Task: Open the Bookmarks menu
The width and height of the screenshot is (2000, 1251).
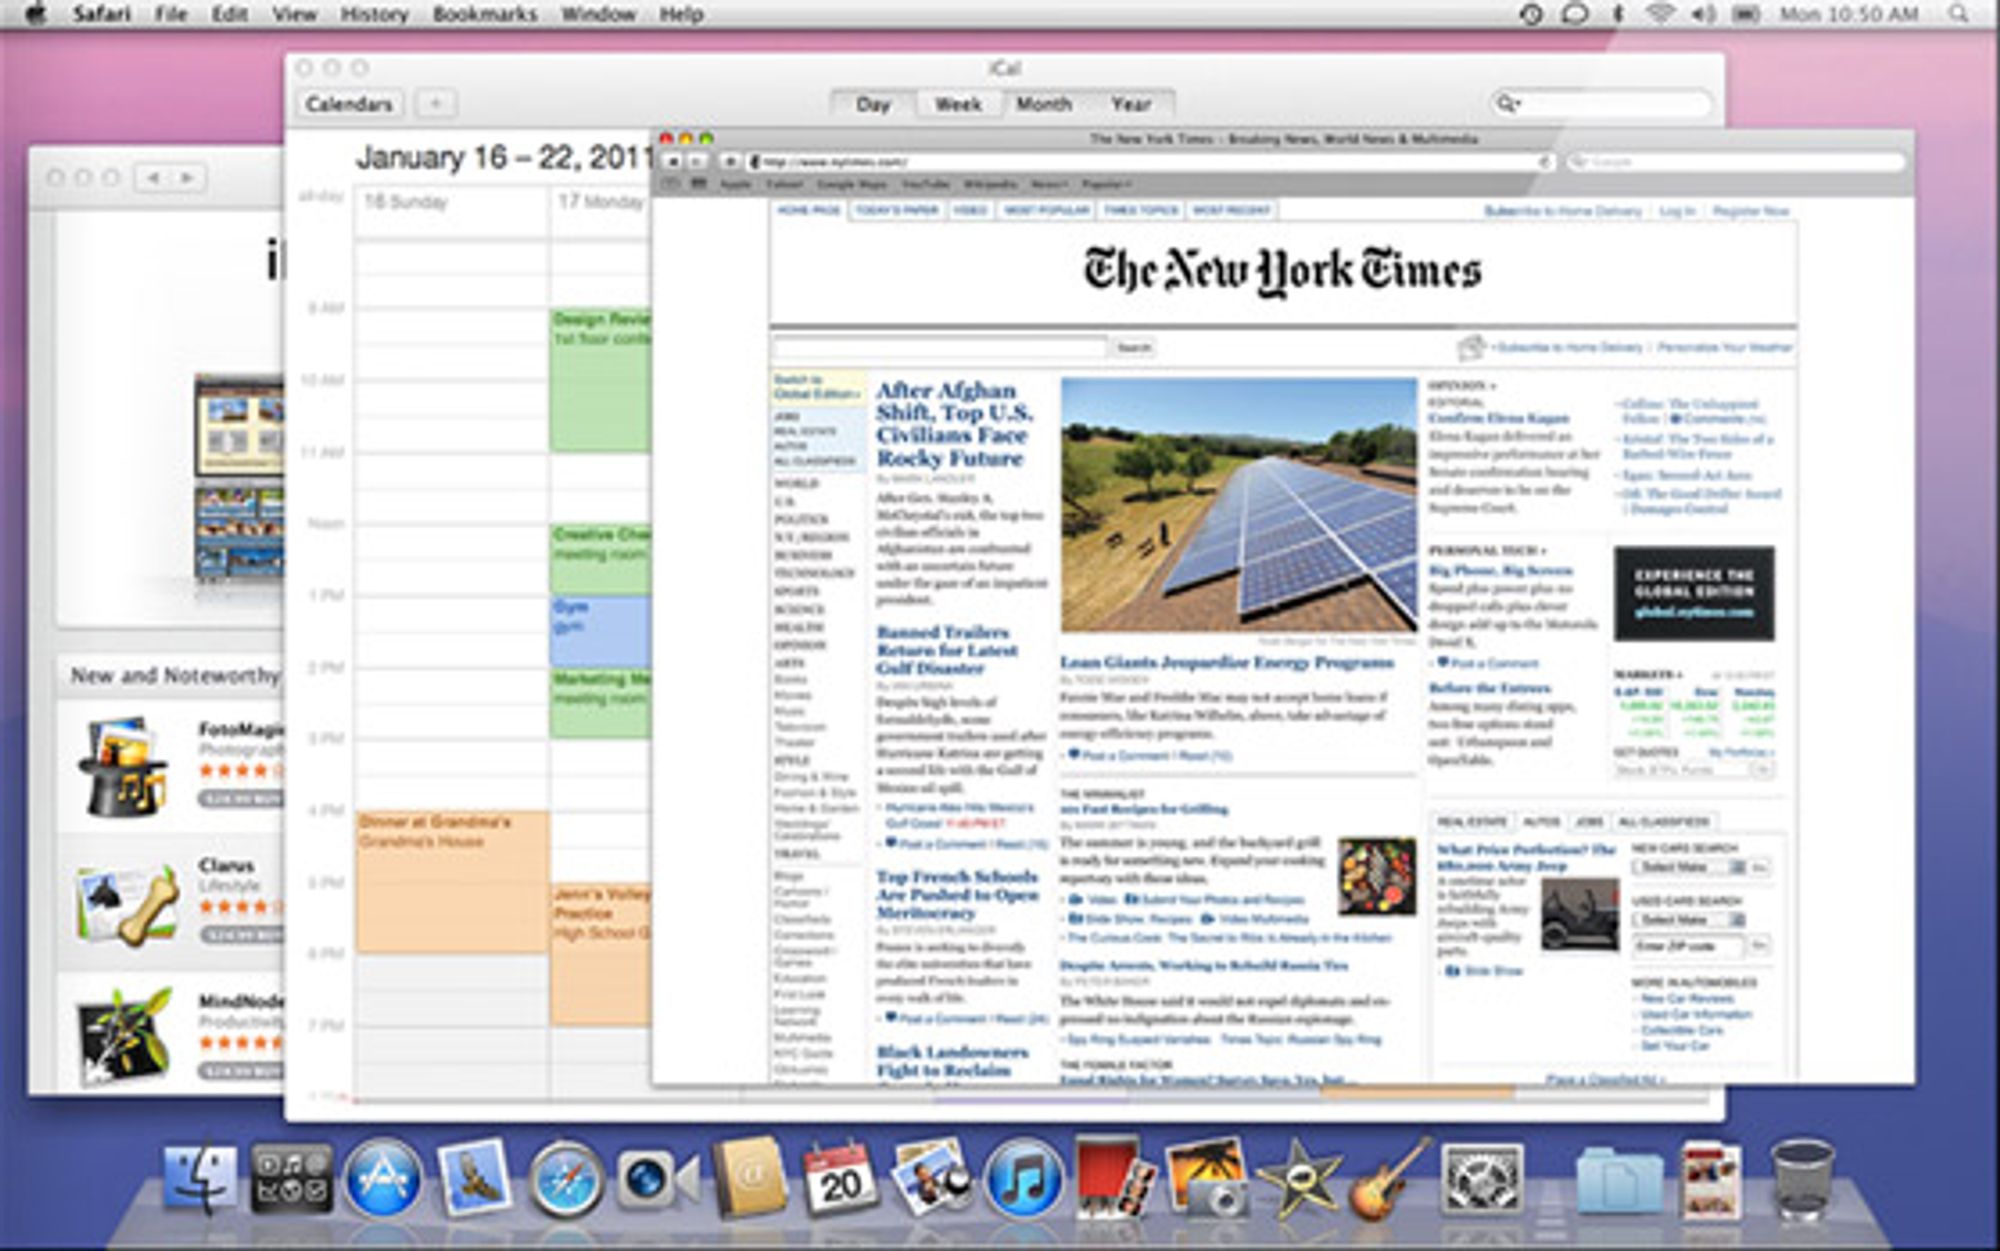Action: point(484,14)
